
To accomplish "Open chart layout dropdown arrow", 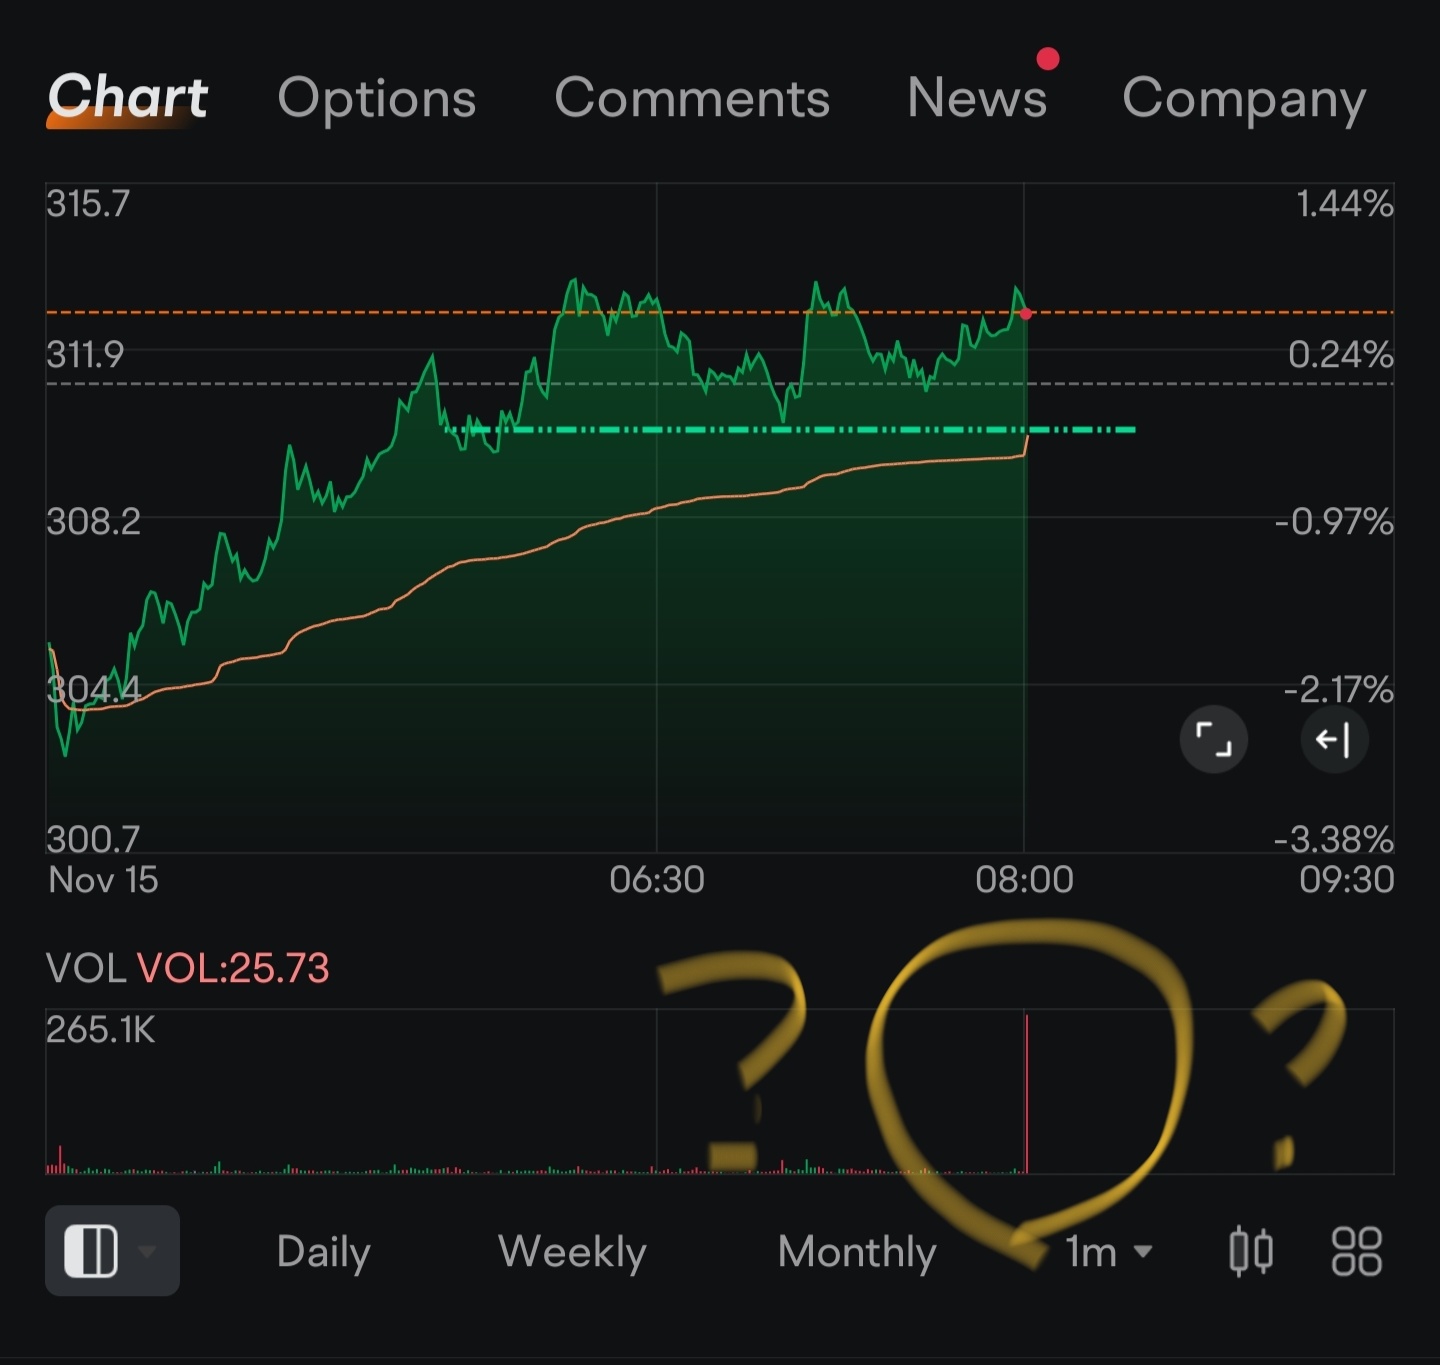I will (x=147, y=1251).
